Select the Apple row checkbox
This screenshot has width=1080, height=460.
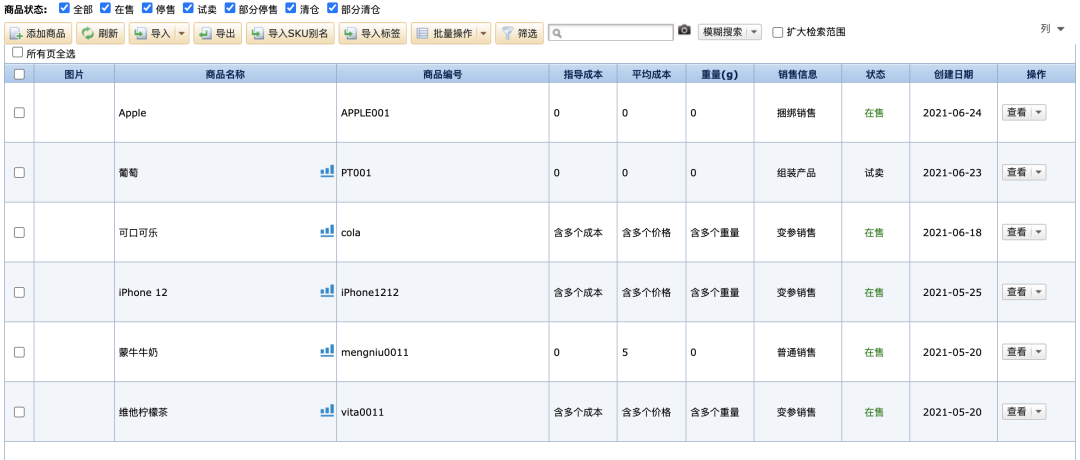pyautogui.click(x=19, y=113)
